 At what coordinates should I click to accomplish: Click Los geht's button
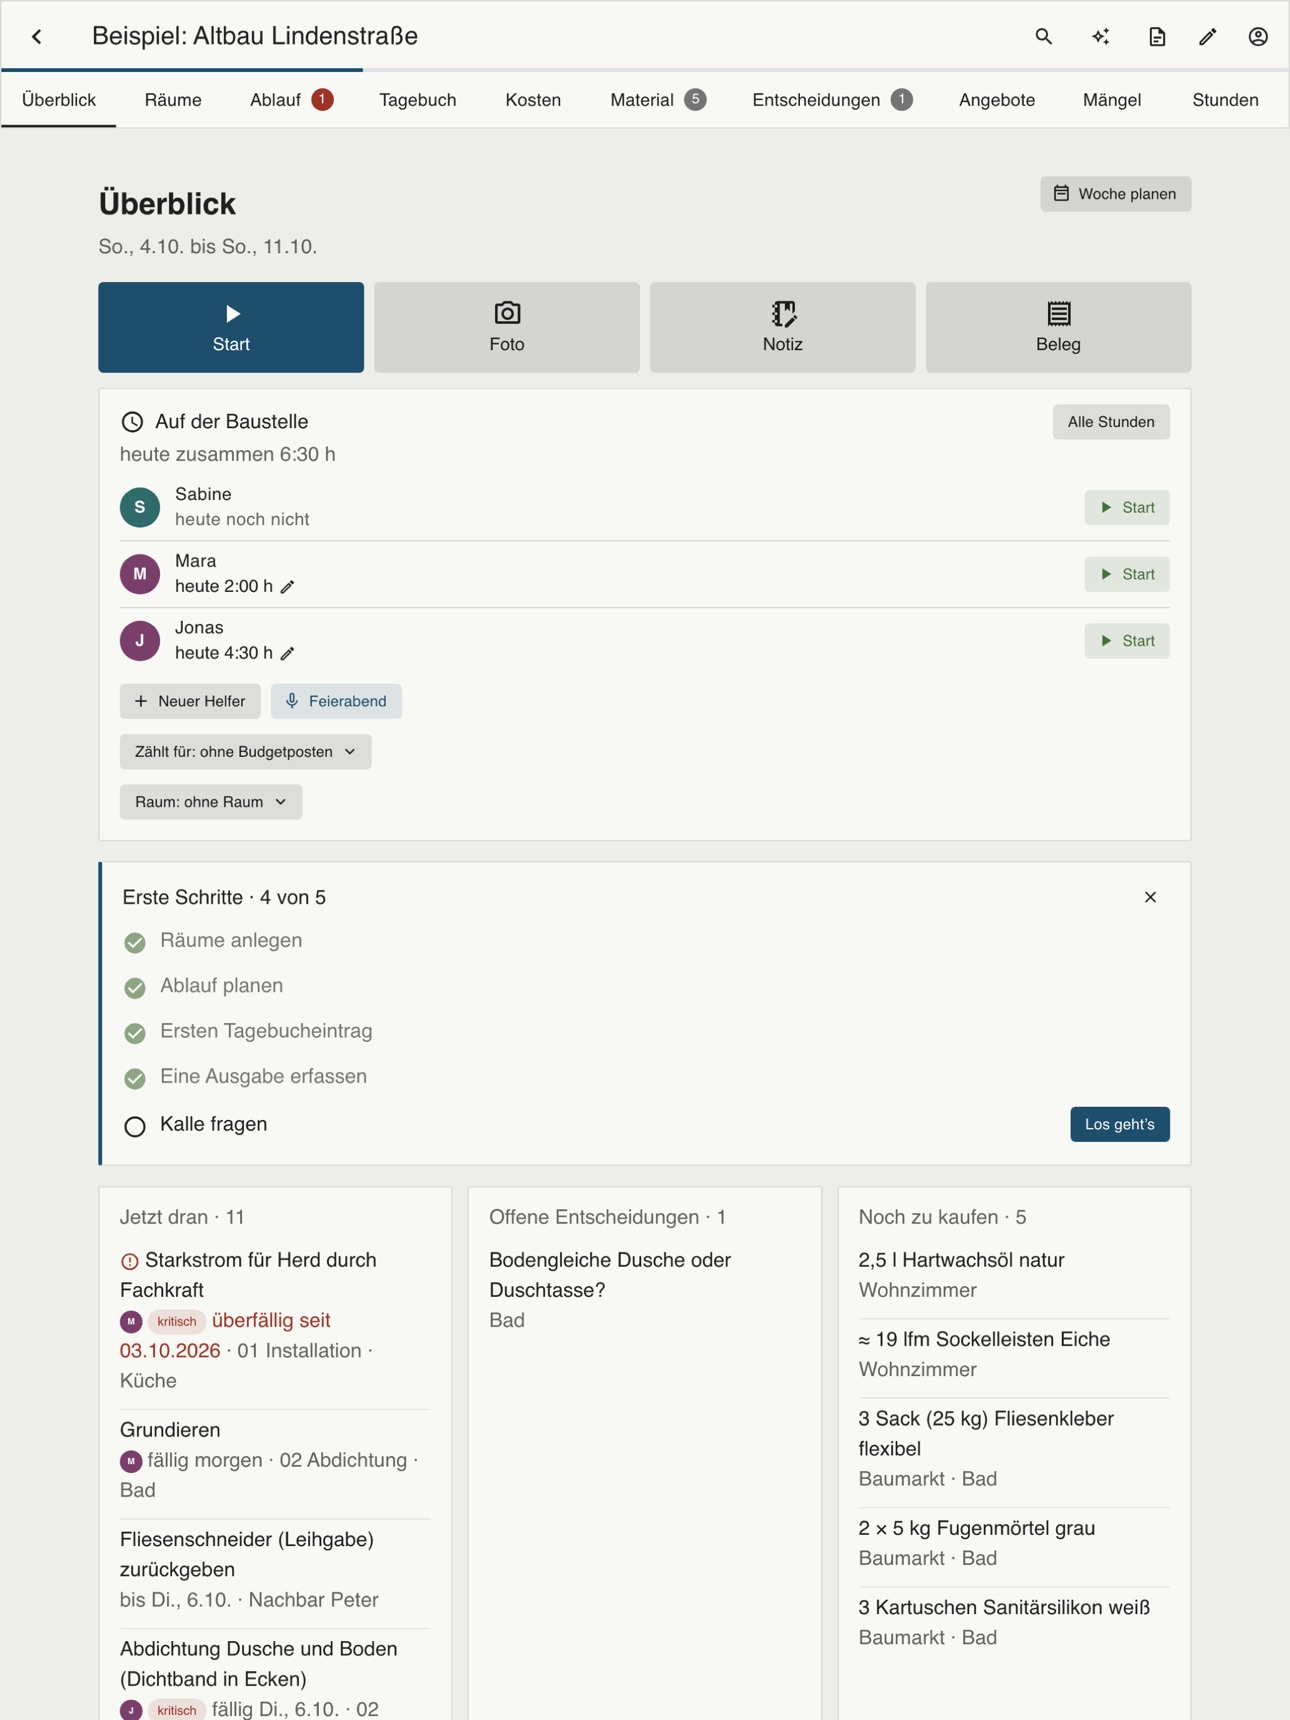1120,1124
